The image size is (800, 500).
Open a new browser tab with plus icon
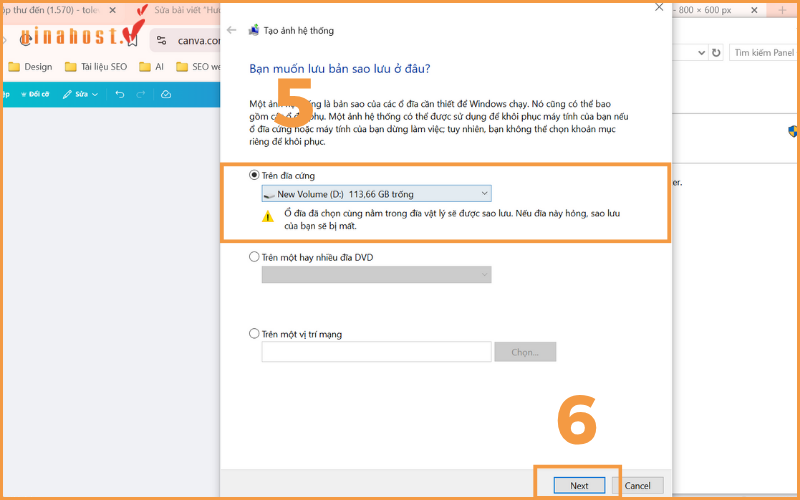tap(782, 9)
